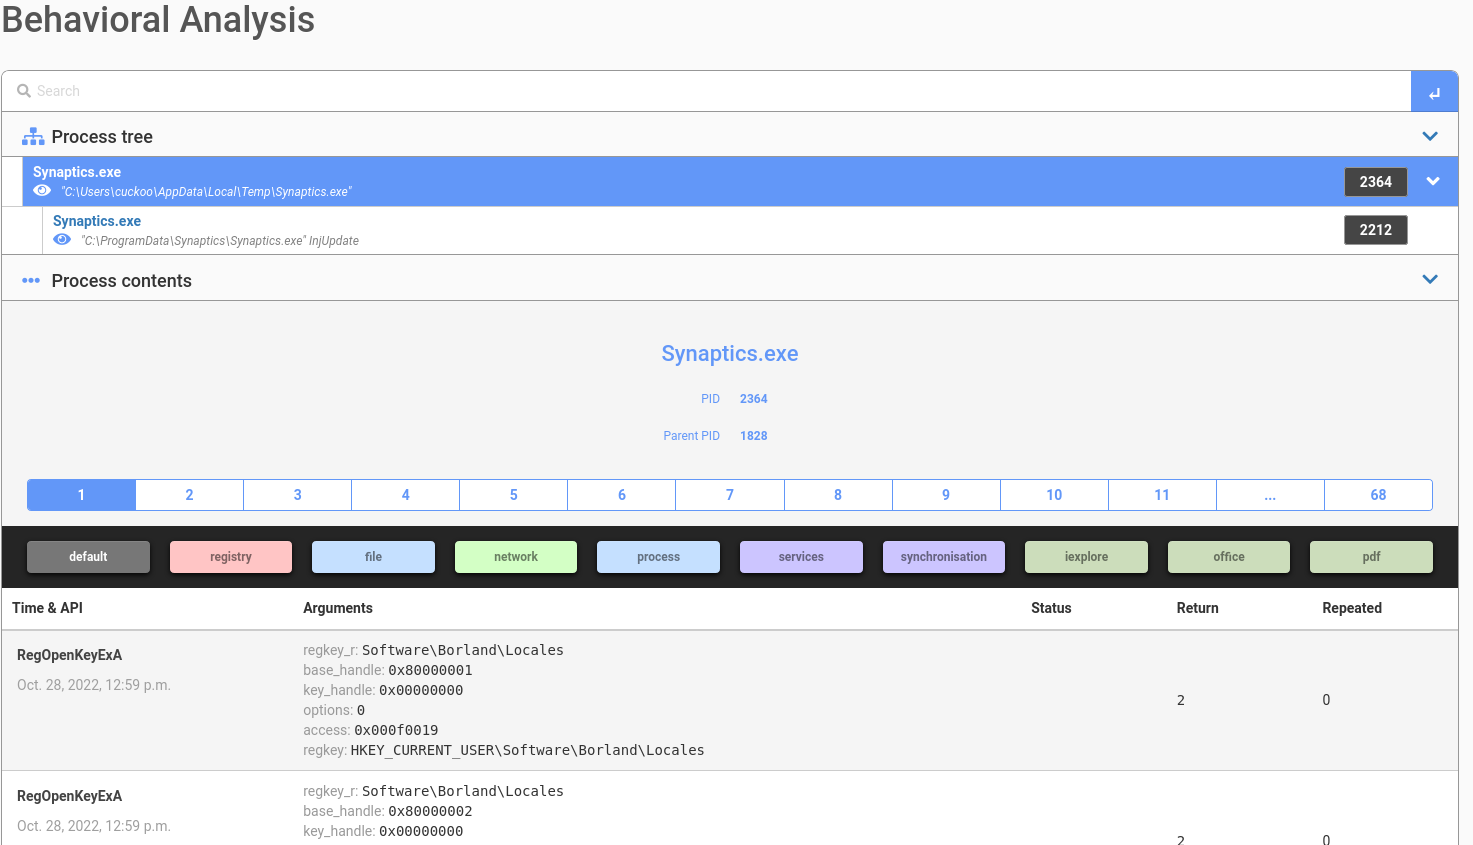This screenshot has height=845, width=1473.
Task: Filter by iexplore category
Action: 1086,557
